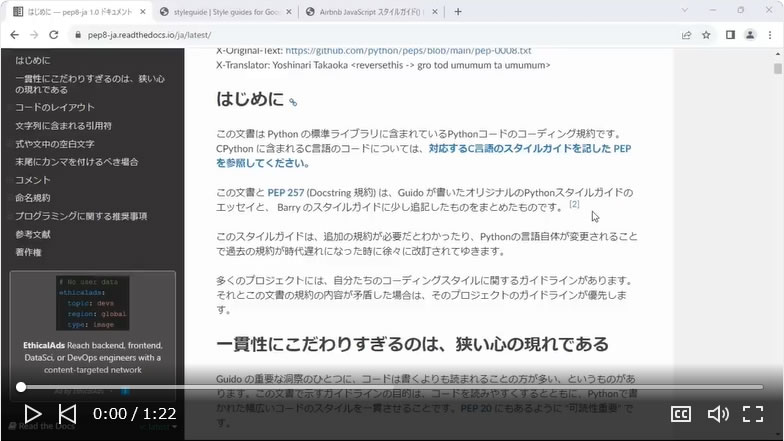Expand プログラミングに関する推奨事項 sidebar section
This screenshot has width=784, height=441.
[x=81, y=216]
